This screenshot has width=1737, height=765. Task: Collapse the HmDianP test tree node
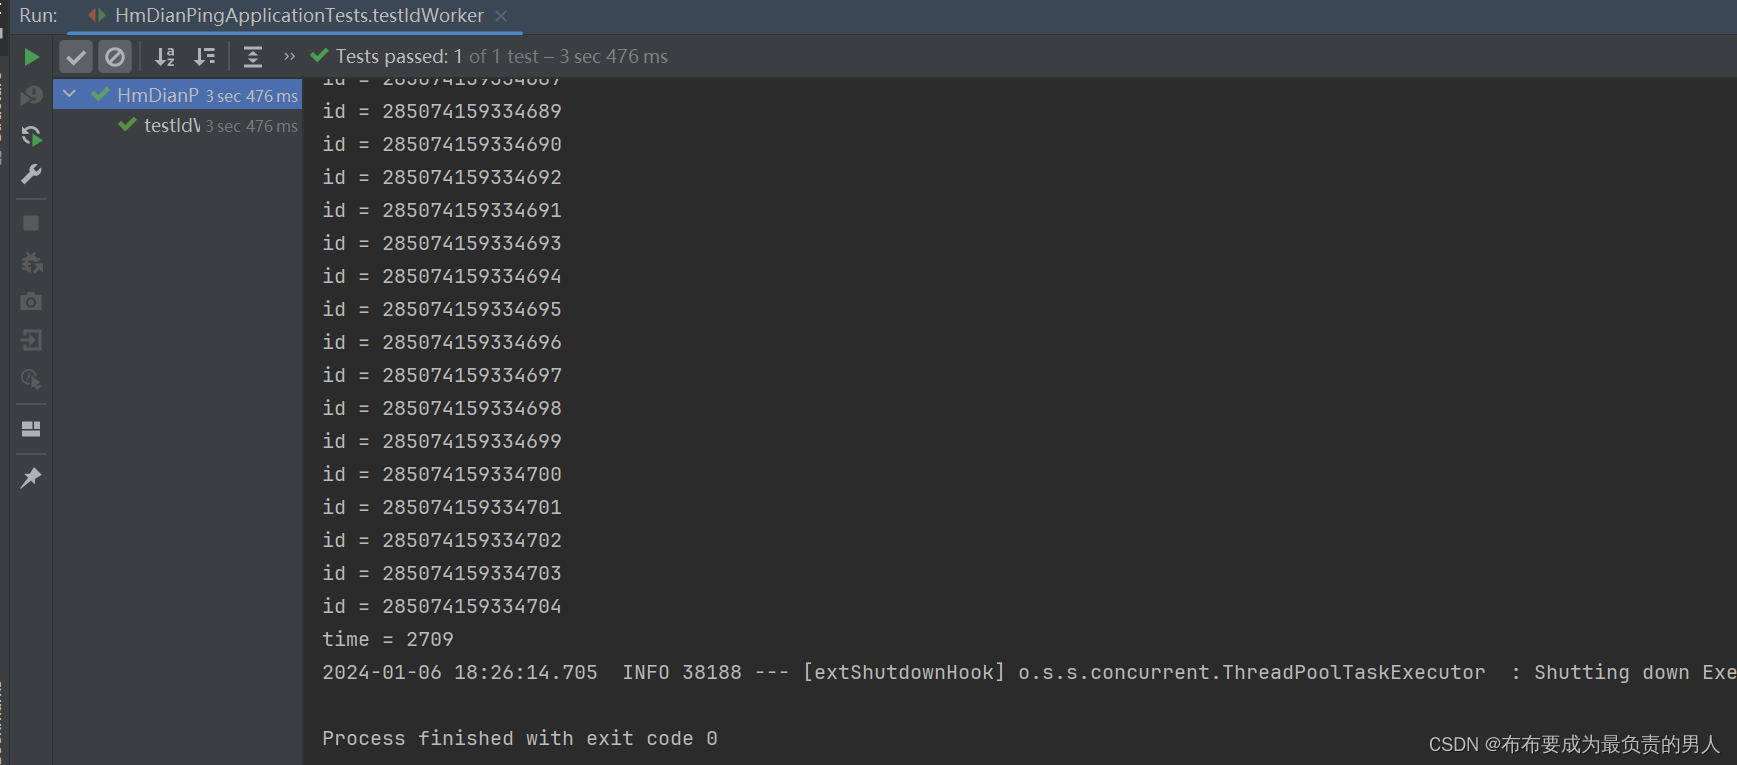coord(69,94)
